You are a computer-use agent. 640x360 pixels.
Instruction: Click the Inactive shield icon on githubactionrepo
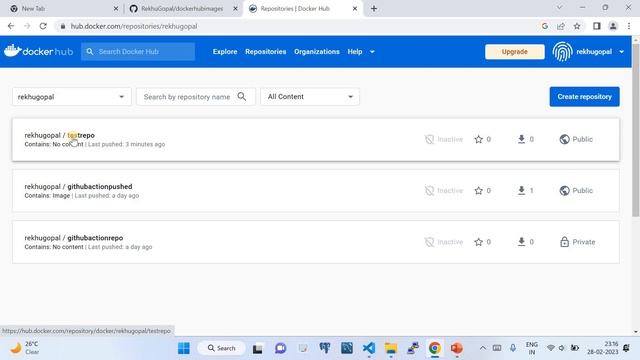(x=429, y=242)
